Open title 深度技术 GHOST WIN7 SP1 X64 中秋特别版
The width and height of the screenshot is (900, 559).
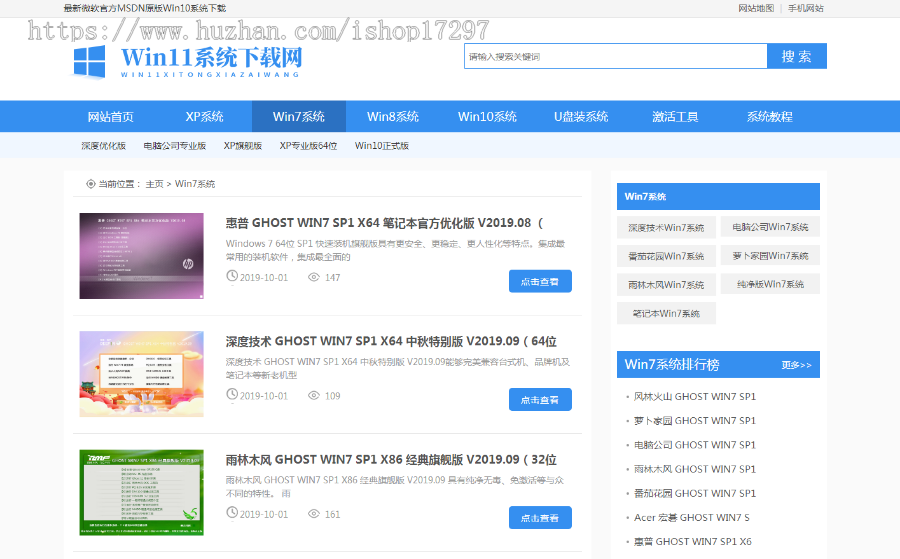[x=391, y=341]
